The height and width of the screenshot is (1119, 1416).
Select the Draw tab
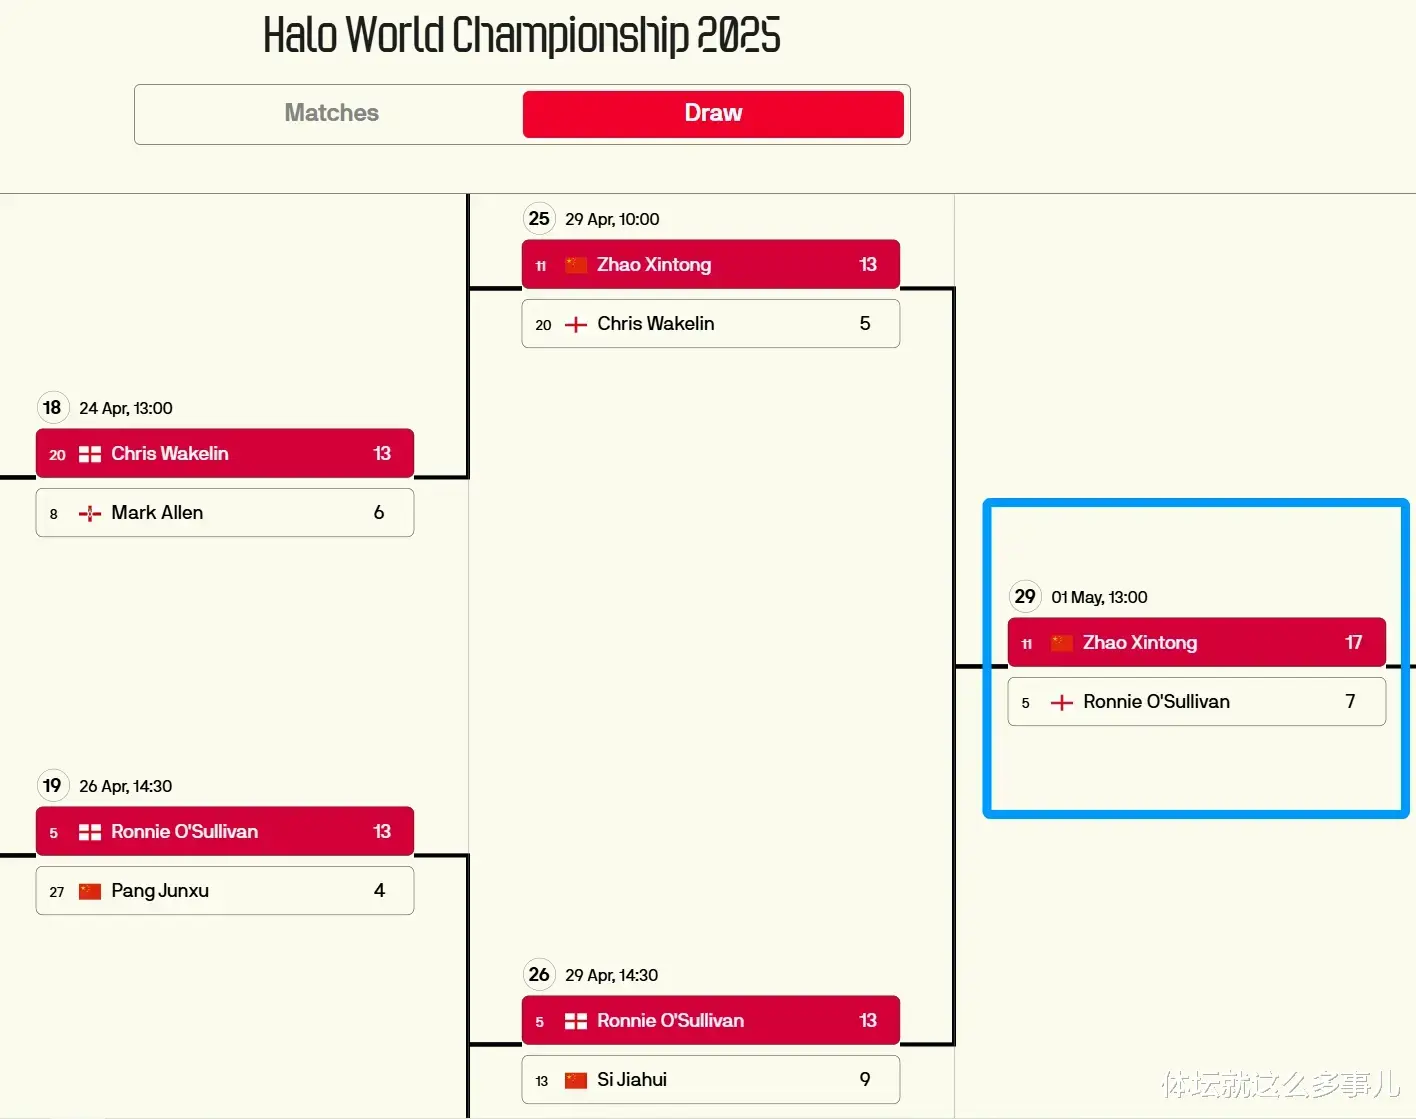[x=713, y=113]
